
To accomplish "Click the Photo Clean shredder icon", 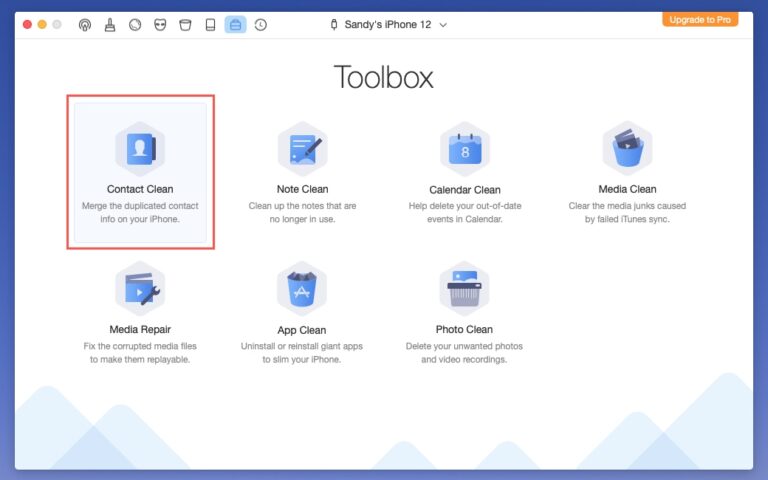I will coord(464,289).
